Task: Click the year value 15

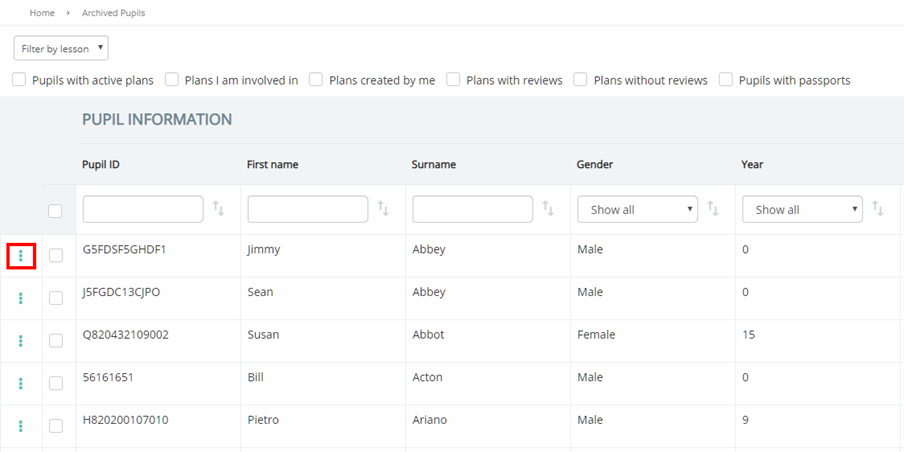Action: point(749,335)
